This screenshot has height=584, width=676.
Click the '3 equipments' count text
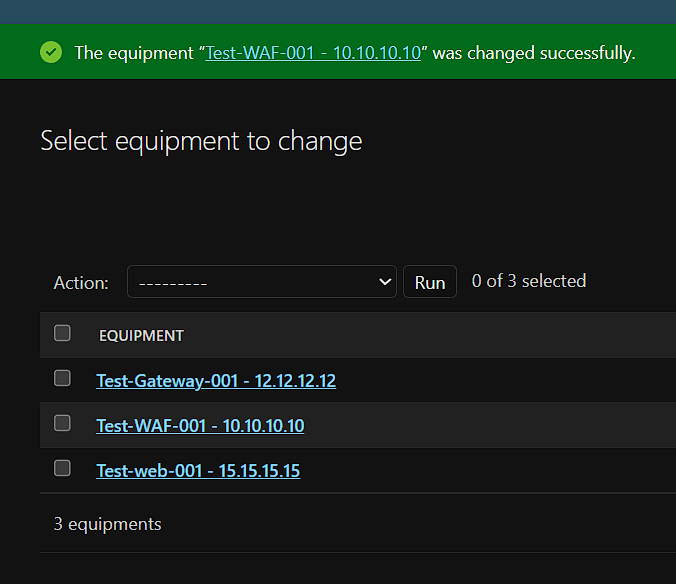pyautogui.click(x=107, y=524)
